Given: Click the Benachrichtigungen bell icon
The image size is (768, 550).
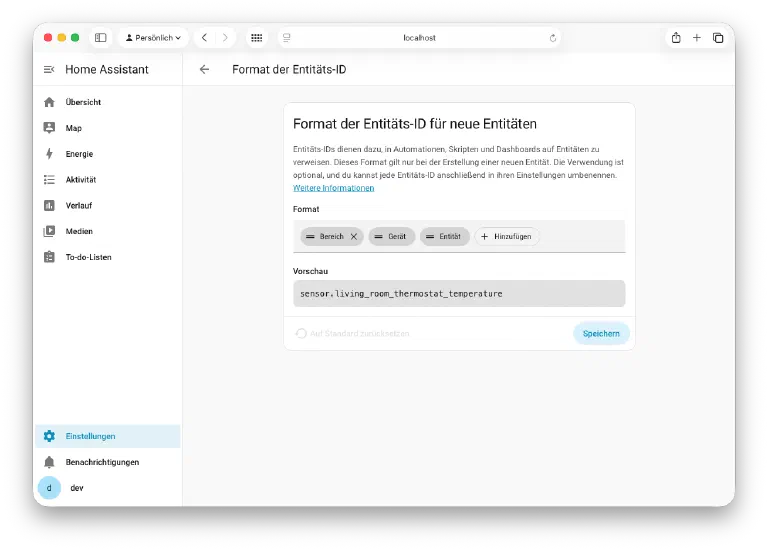Looking at the screenshot, I should coord(49,462).
